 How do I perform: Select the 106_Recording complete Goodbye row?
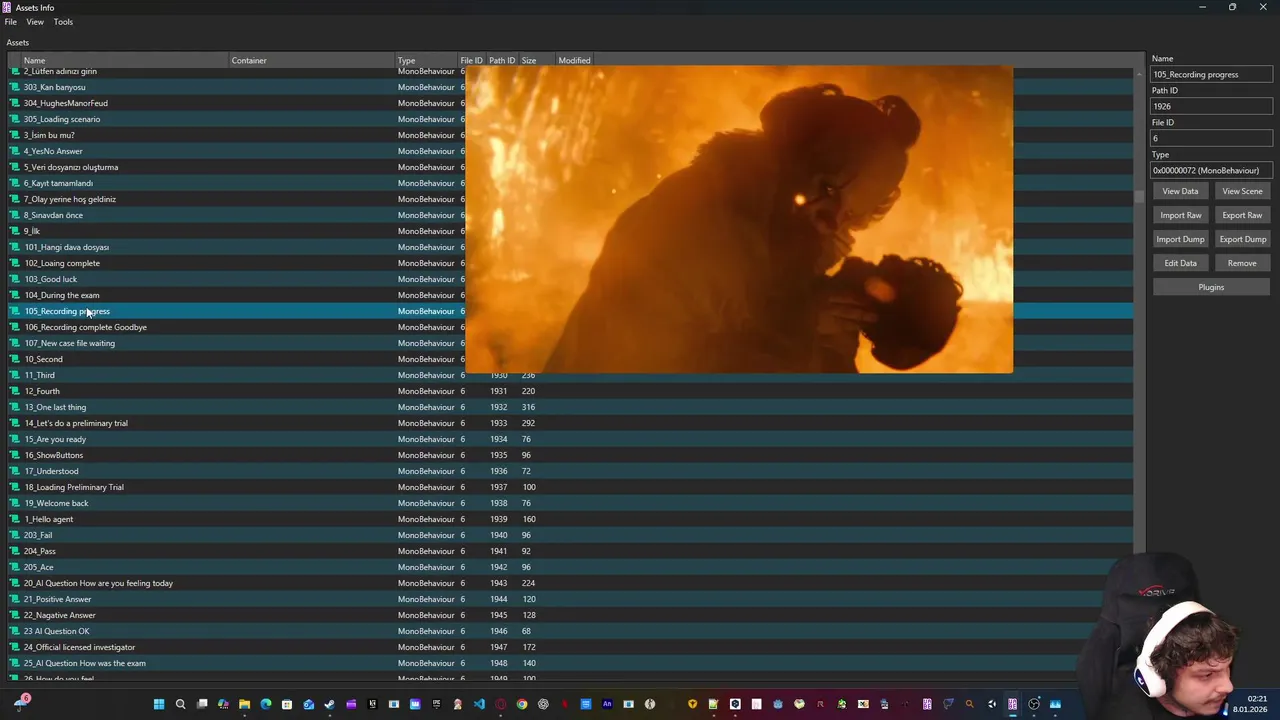pyautogui.click(x=570, y=327)
